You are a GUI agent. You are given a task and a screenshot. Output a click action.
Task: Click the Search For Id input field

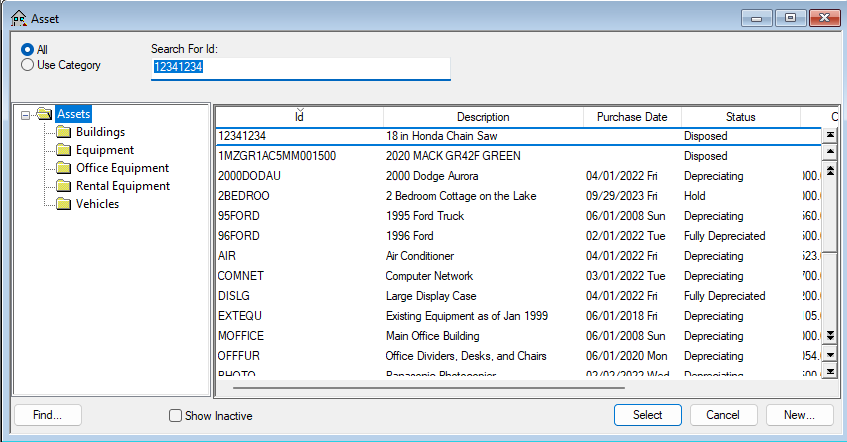pyautogui.click(x=300, y=68)
